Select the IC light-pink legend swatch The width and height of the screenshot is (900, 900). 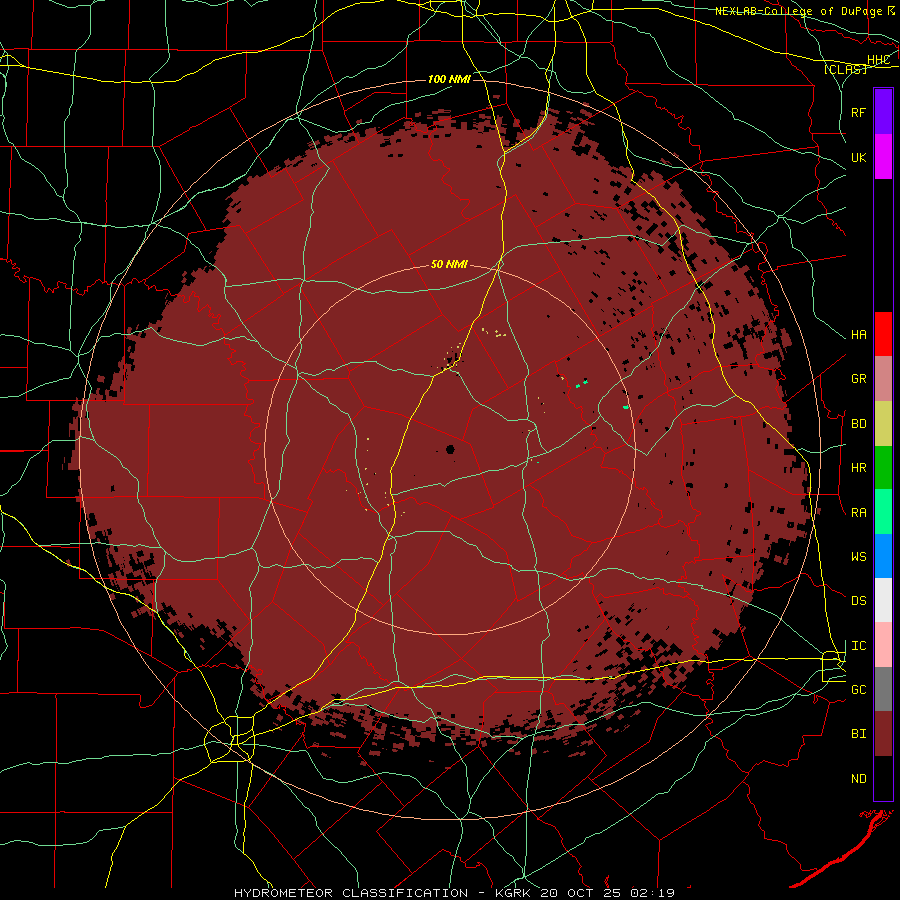tap(883, 645)
